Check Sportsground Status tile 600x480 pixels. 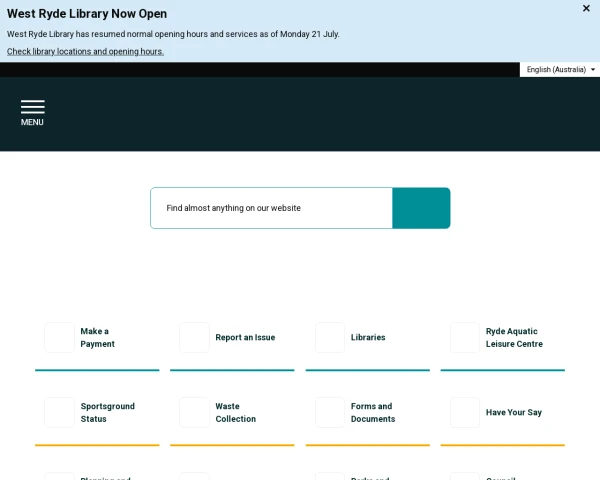(x=97, y=413)
